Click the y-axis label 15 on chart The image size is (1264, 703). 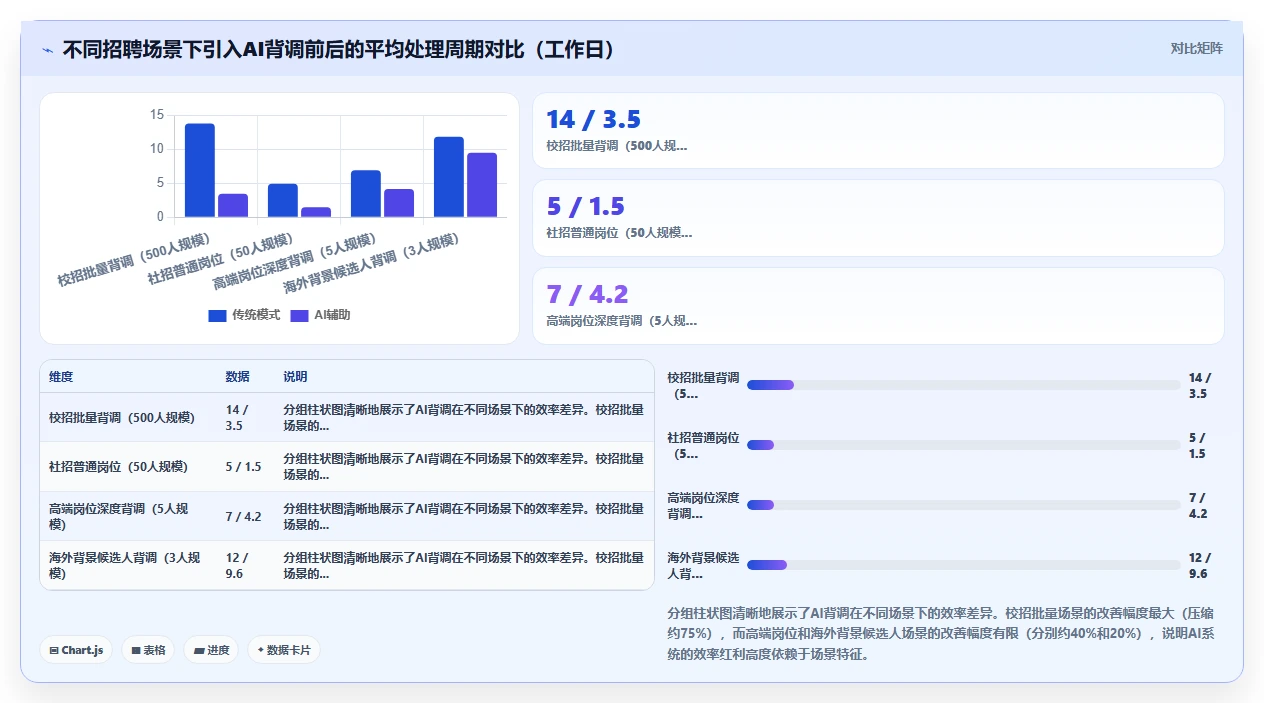tap(157, 115)
